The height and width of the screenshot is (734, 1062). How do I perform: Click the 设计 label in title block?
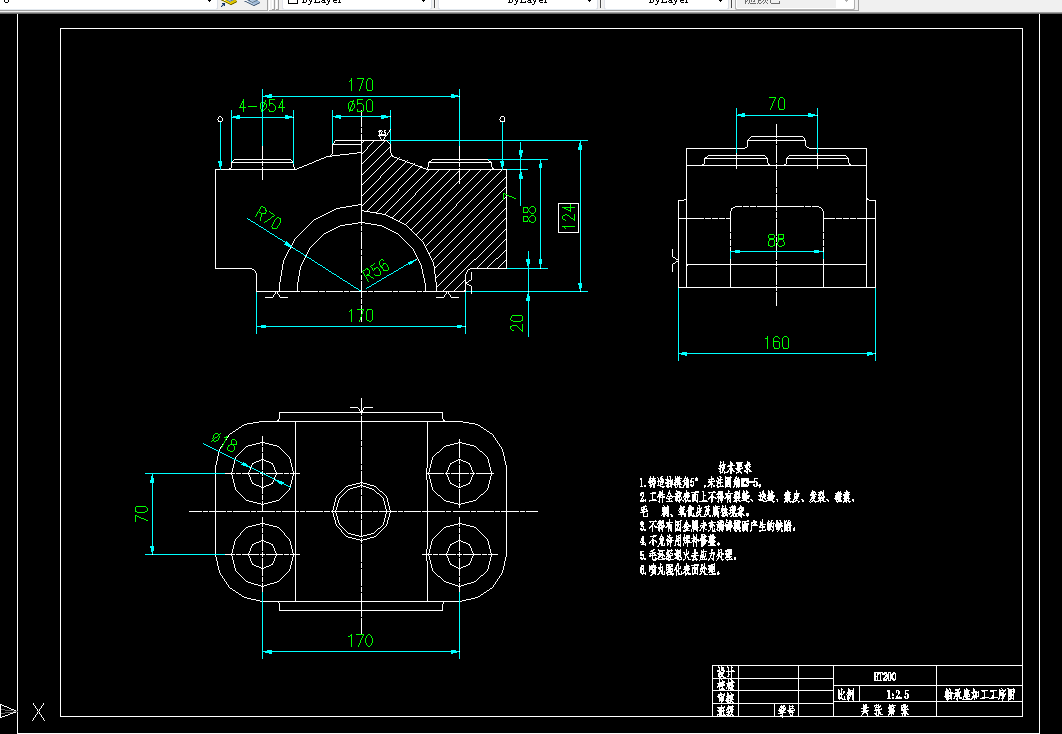[x=725, y=672]
